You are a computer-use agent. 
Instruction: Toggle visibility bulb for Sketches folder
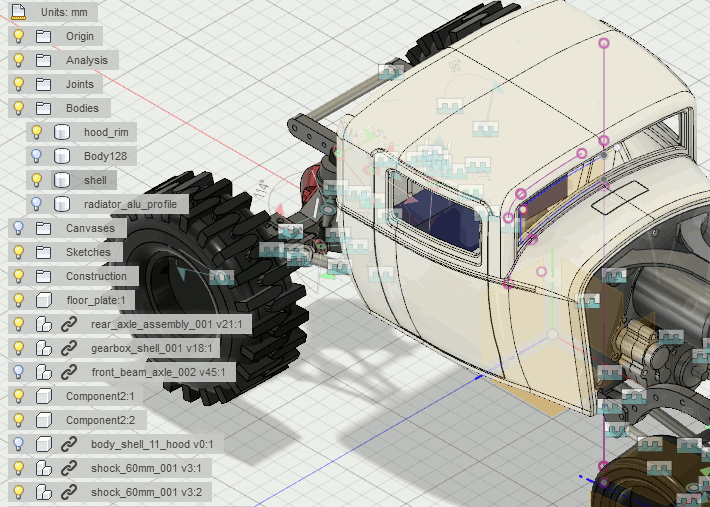[x=19, y=252]
